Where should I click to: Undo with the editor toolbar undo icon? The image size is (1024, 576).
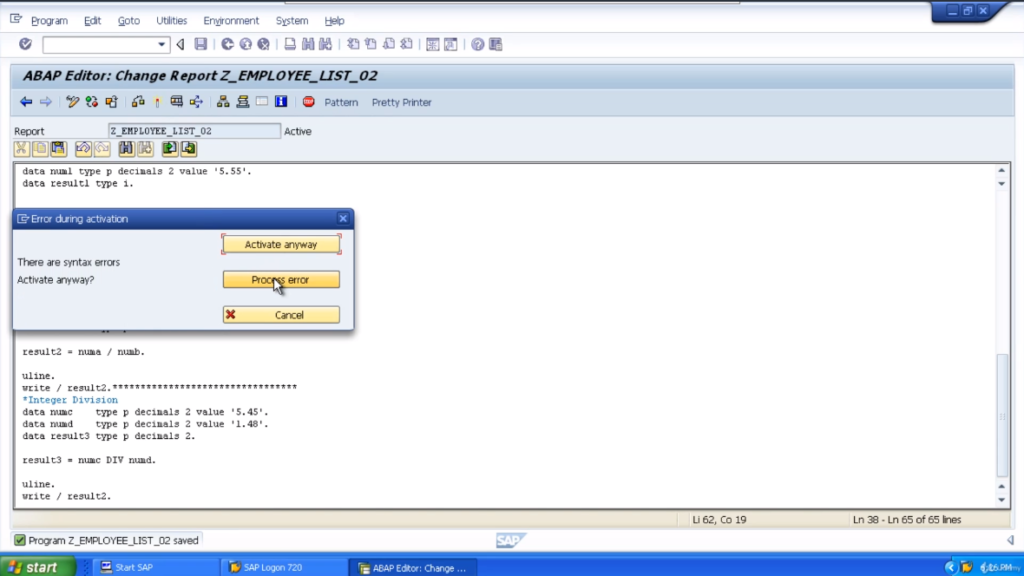pyautogui.click(x=83, y=149)
